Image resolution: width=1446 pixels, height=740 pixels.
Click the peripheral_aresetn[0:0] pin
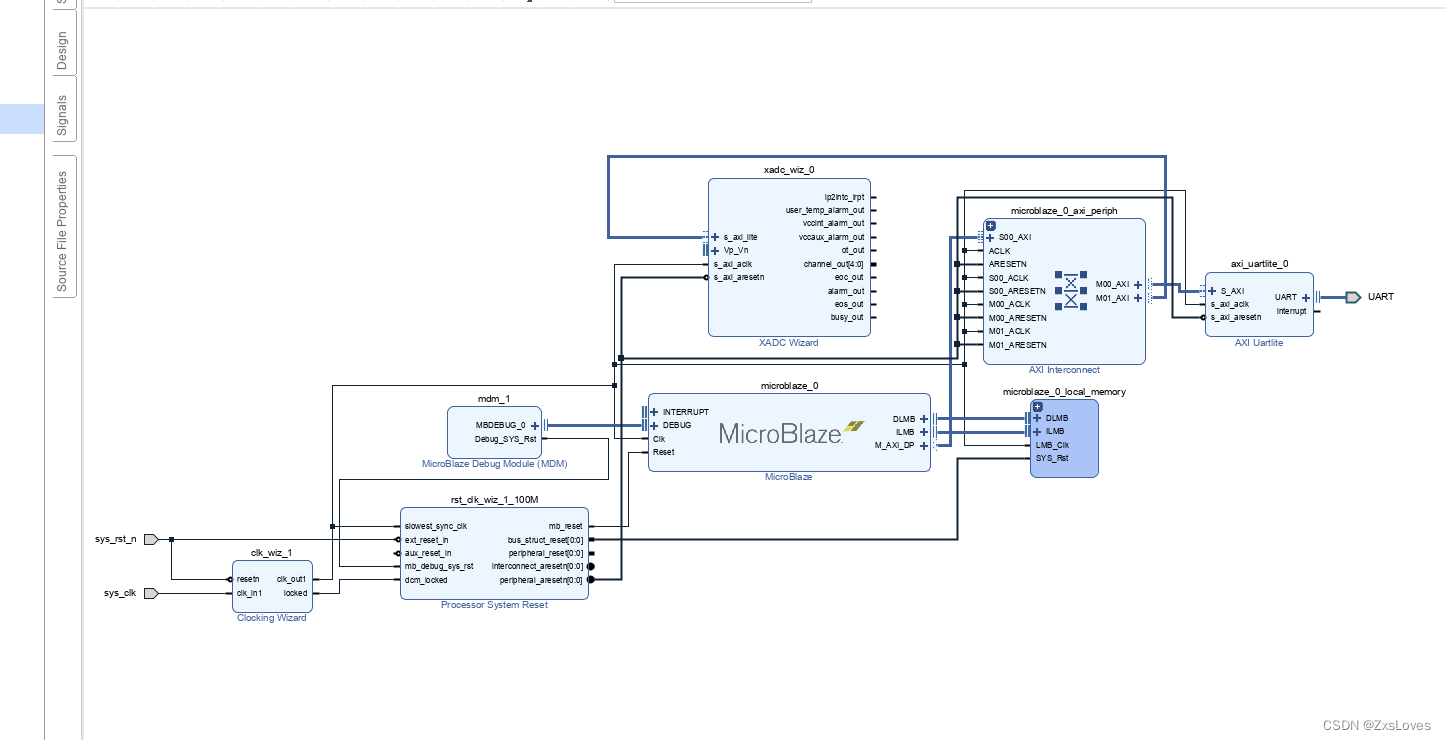pyautogui.click(x=541, y=580)
